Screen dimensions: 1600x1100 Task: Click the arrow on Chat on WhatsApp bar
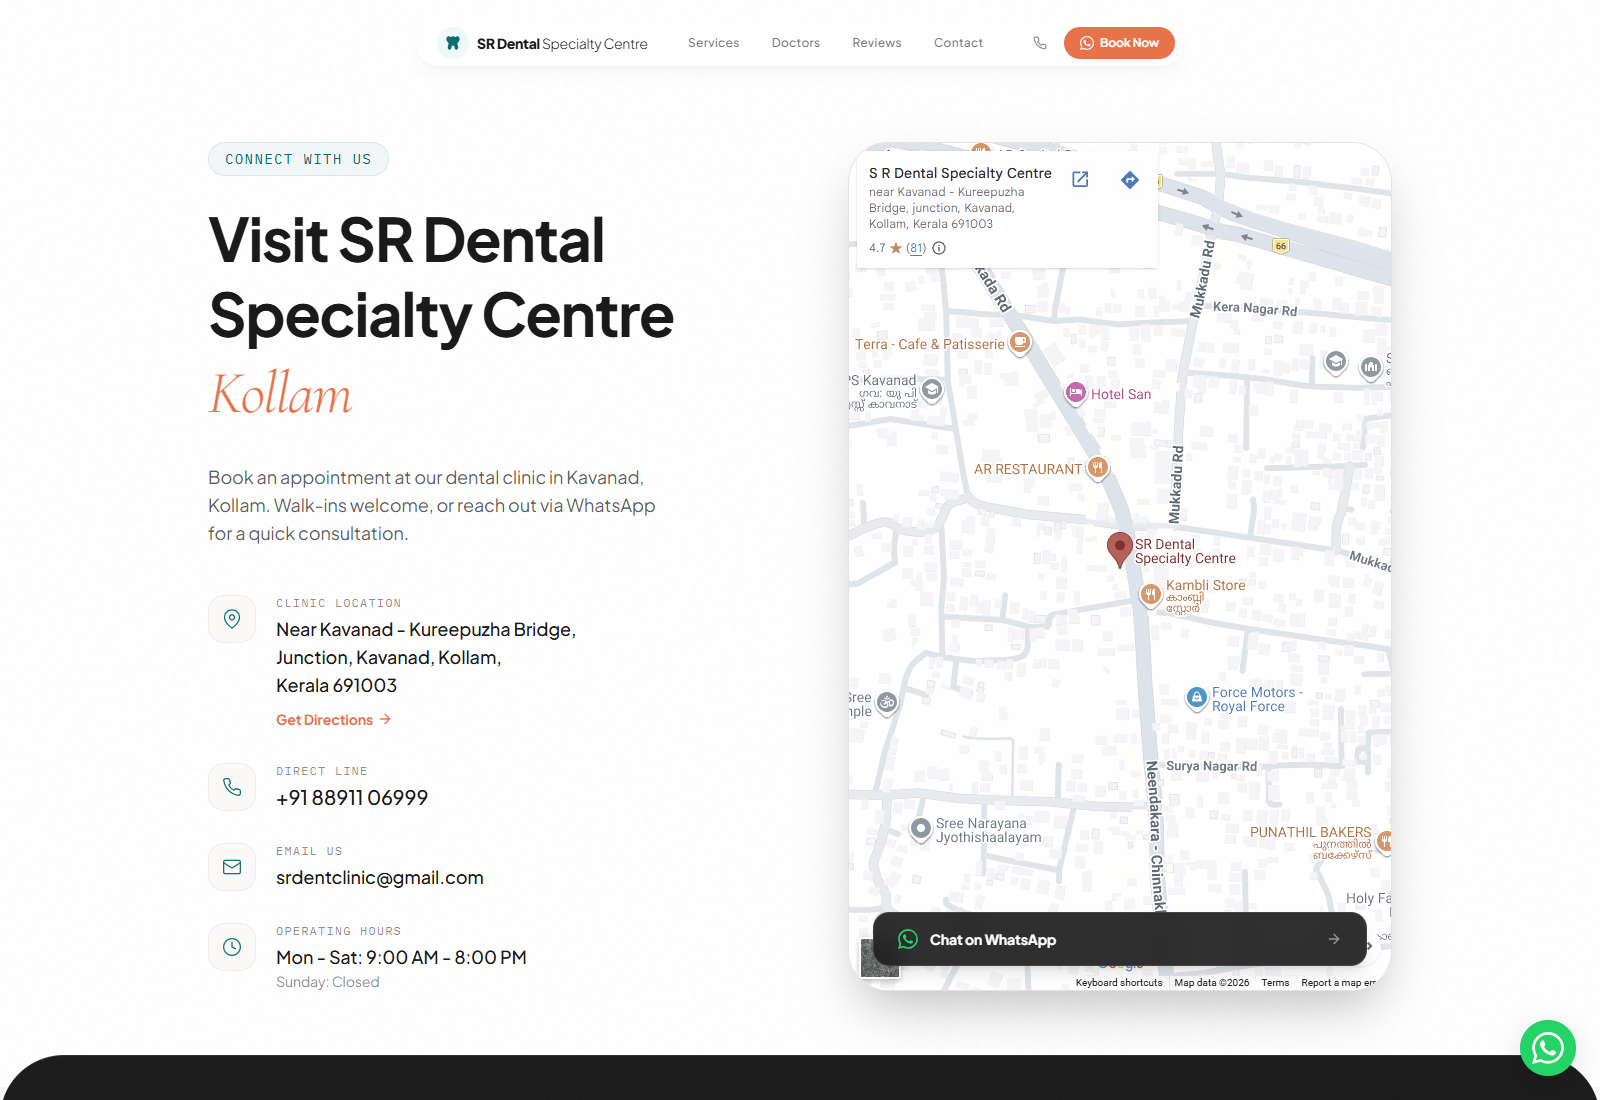pos(1333,939)
